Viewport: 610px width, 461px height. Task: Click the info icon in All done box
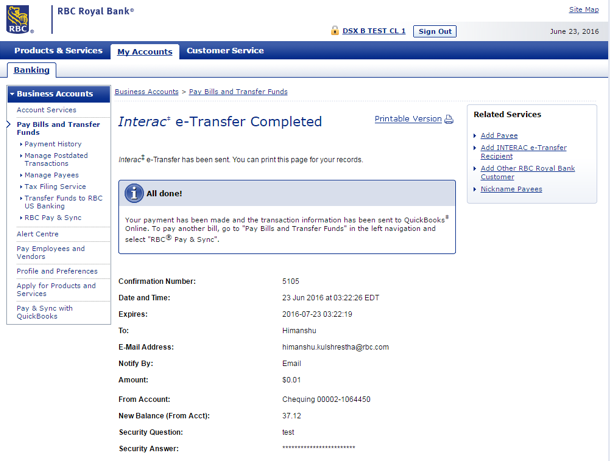(134, 193)
